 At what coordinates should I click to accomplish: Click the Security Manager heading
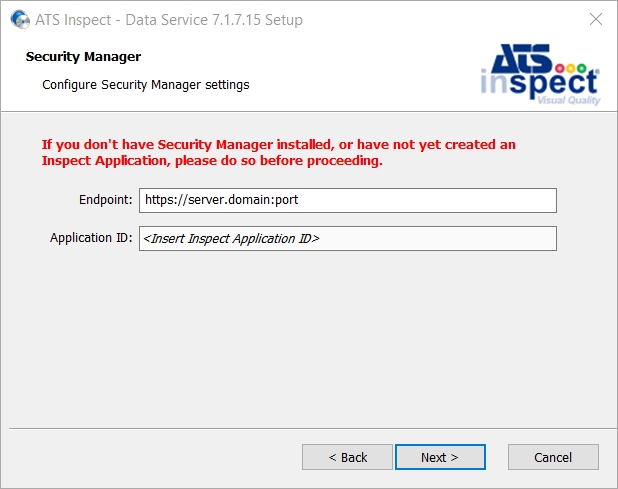coord(83,57)
